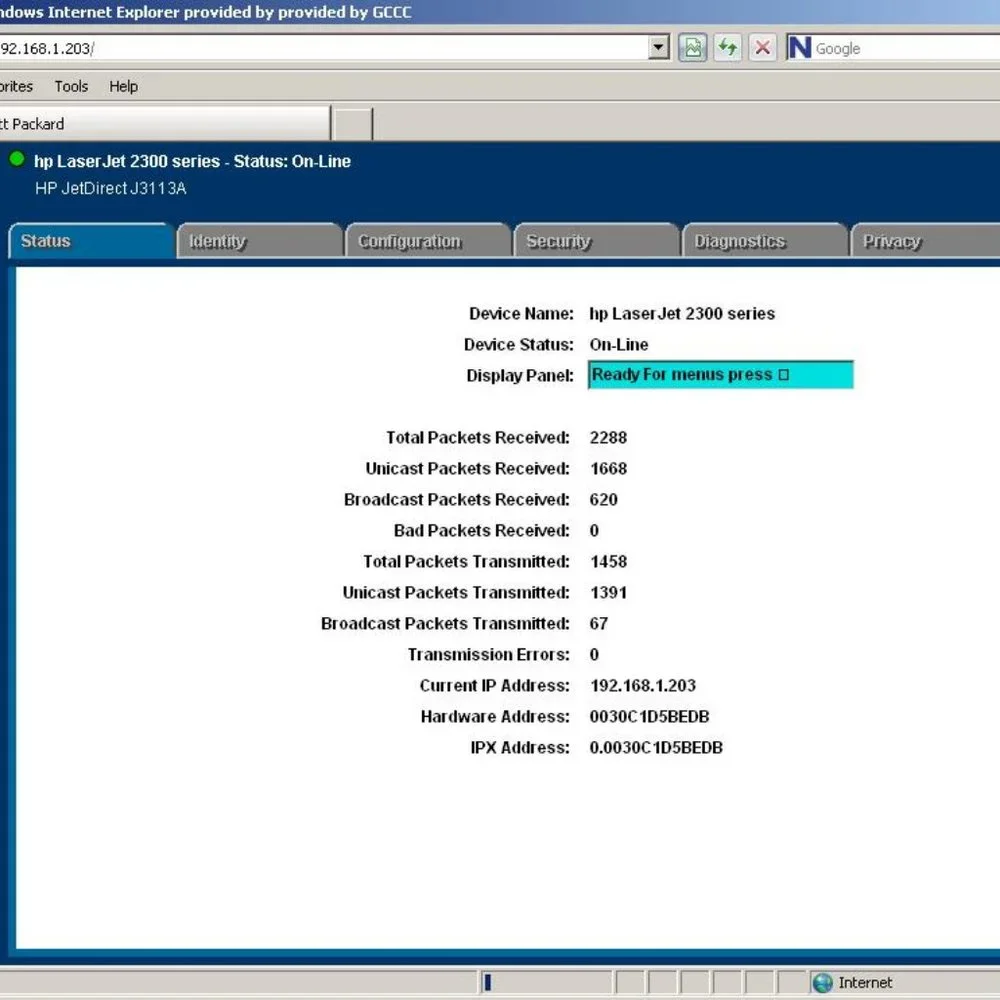The image size is (1000, 1000).
Task: Select the Status tab
Action: pos(91,241)
